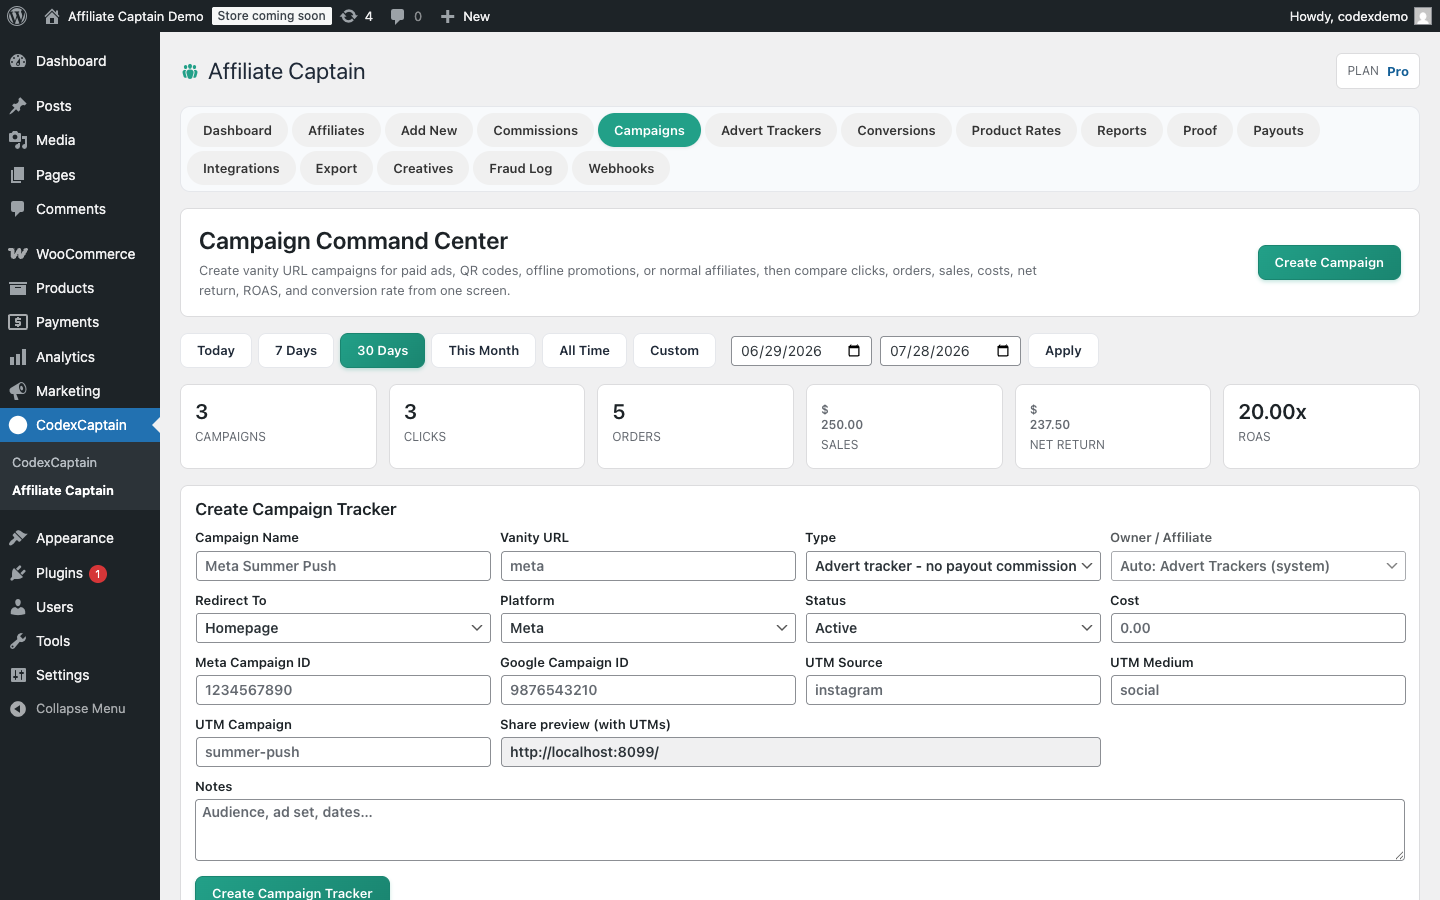Click the WooCommerce icon in sidebar
Image resolution: width=1440 pixels, height=900 pixels.
[x=18, y=254]
